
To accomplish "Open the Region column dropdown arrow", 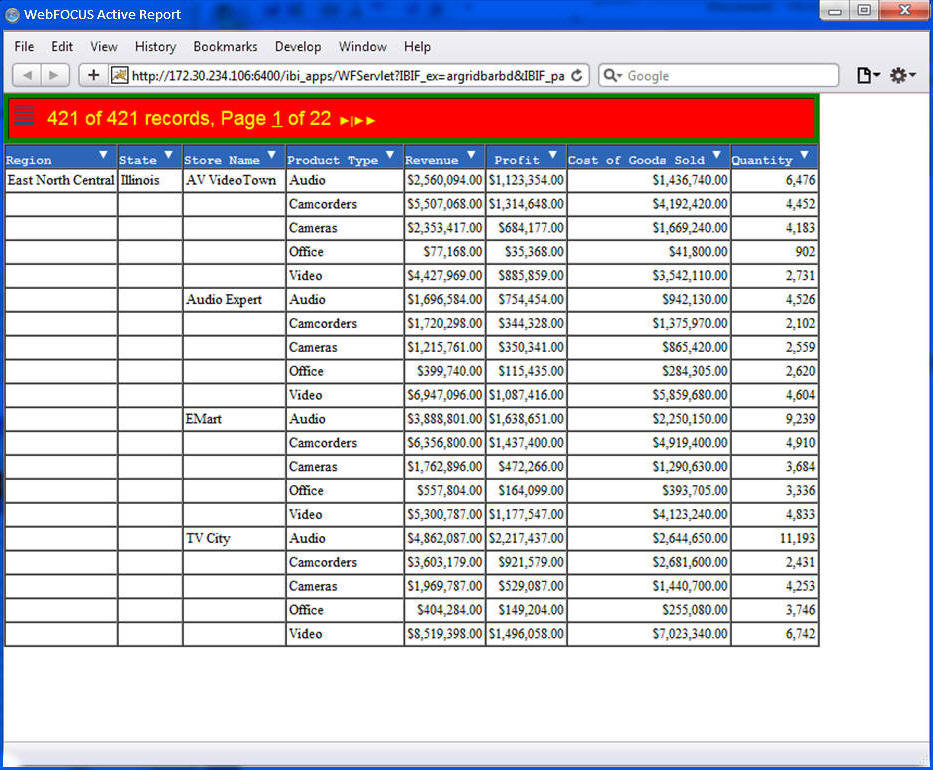I will pyautogui.click(x=103, y=155).
